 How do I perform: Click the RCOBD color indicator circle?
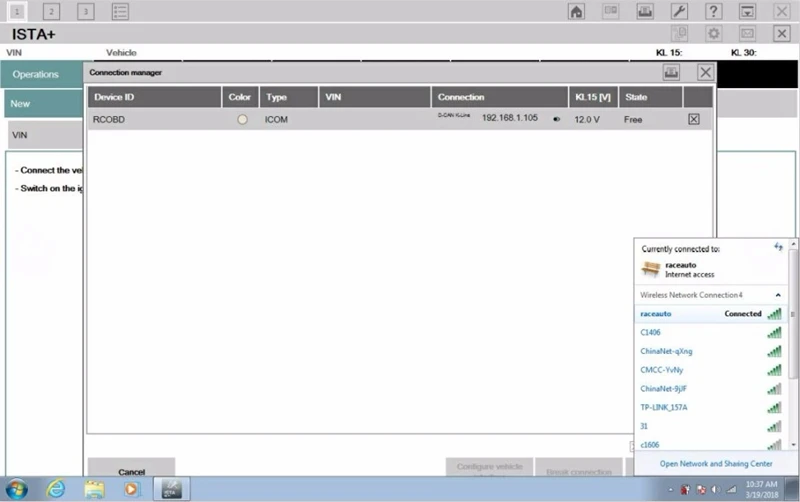point(242,119)
